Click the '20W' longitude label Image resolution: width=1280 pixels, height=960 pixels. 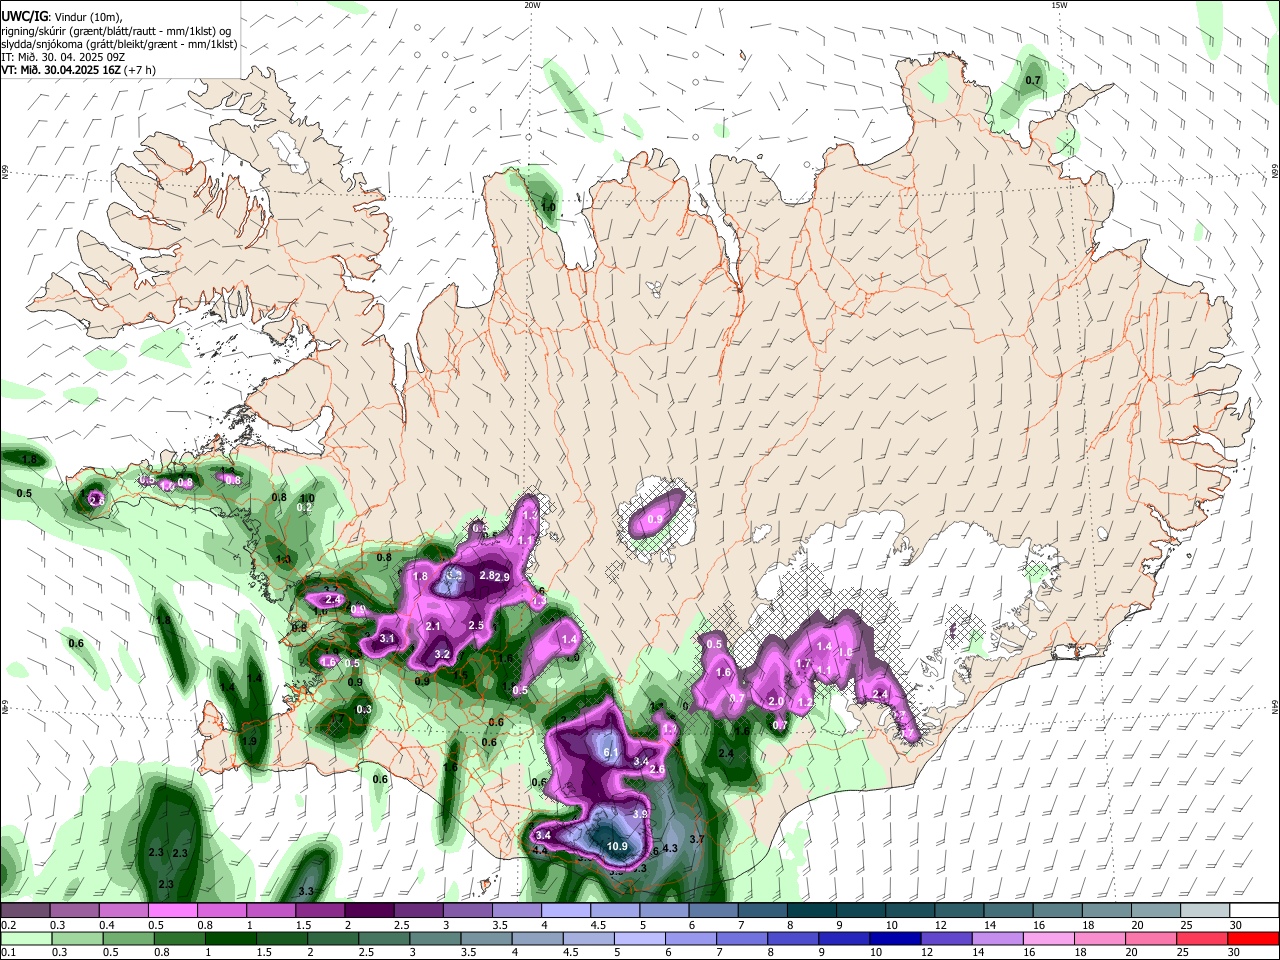[532, 5]
